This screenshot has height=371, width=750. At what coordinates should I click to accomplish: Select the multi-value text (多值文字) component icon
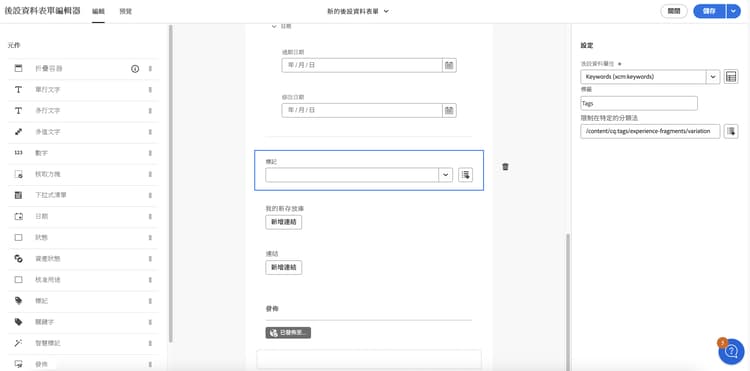tap(19, 131)
